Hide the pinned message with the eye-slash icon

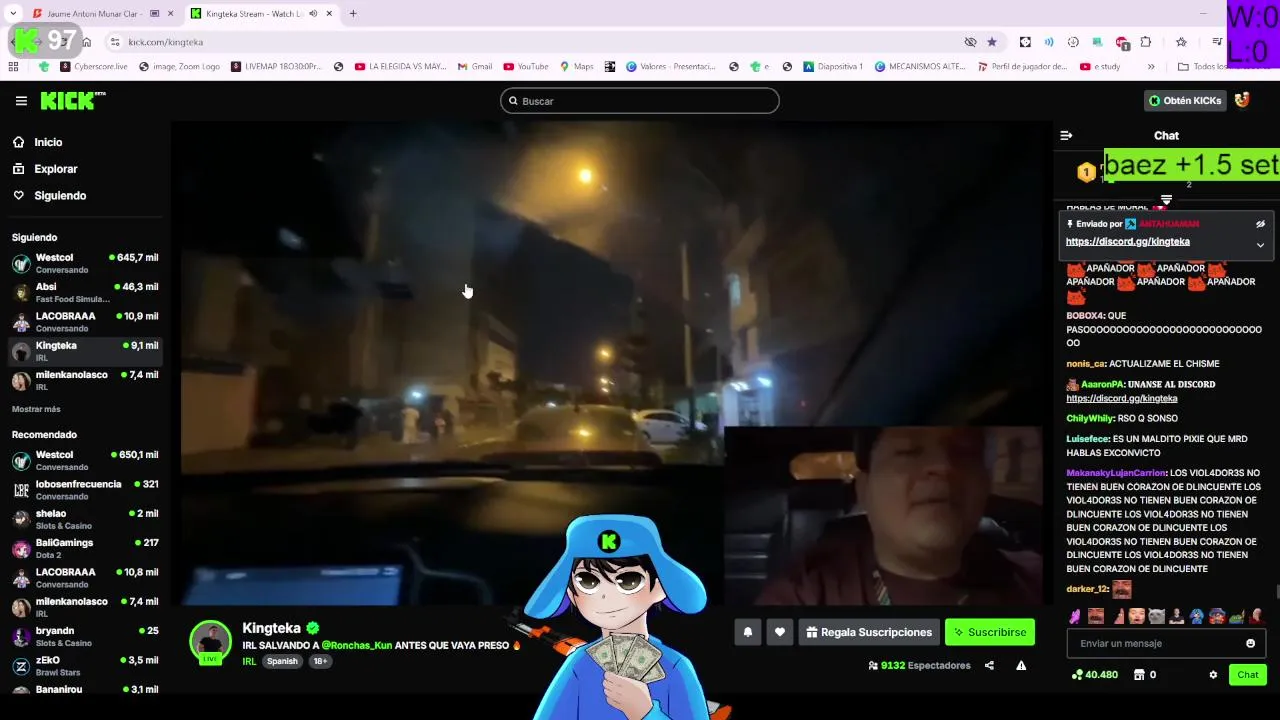click(1260, 224)
